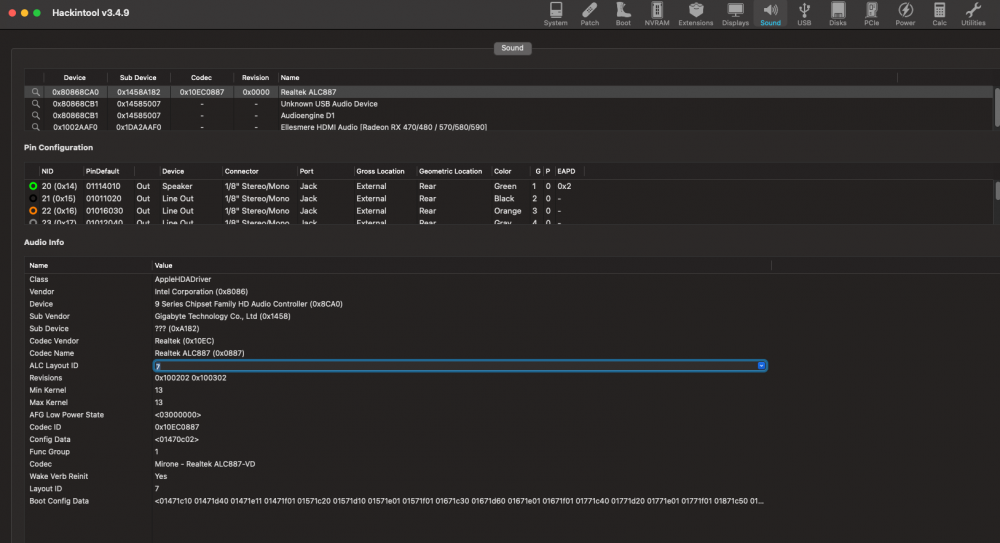Click the AppleHDADriver class value
The image size is (1000, 543).
[x=183, y=279]
